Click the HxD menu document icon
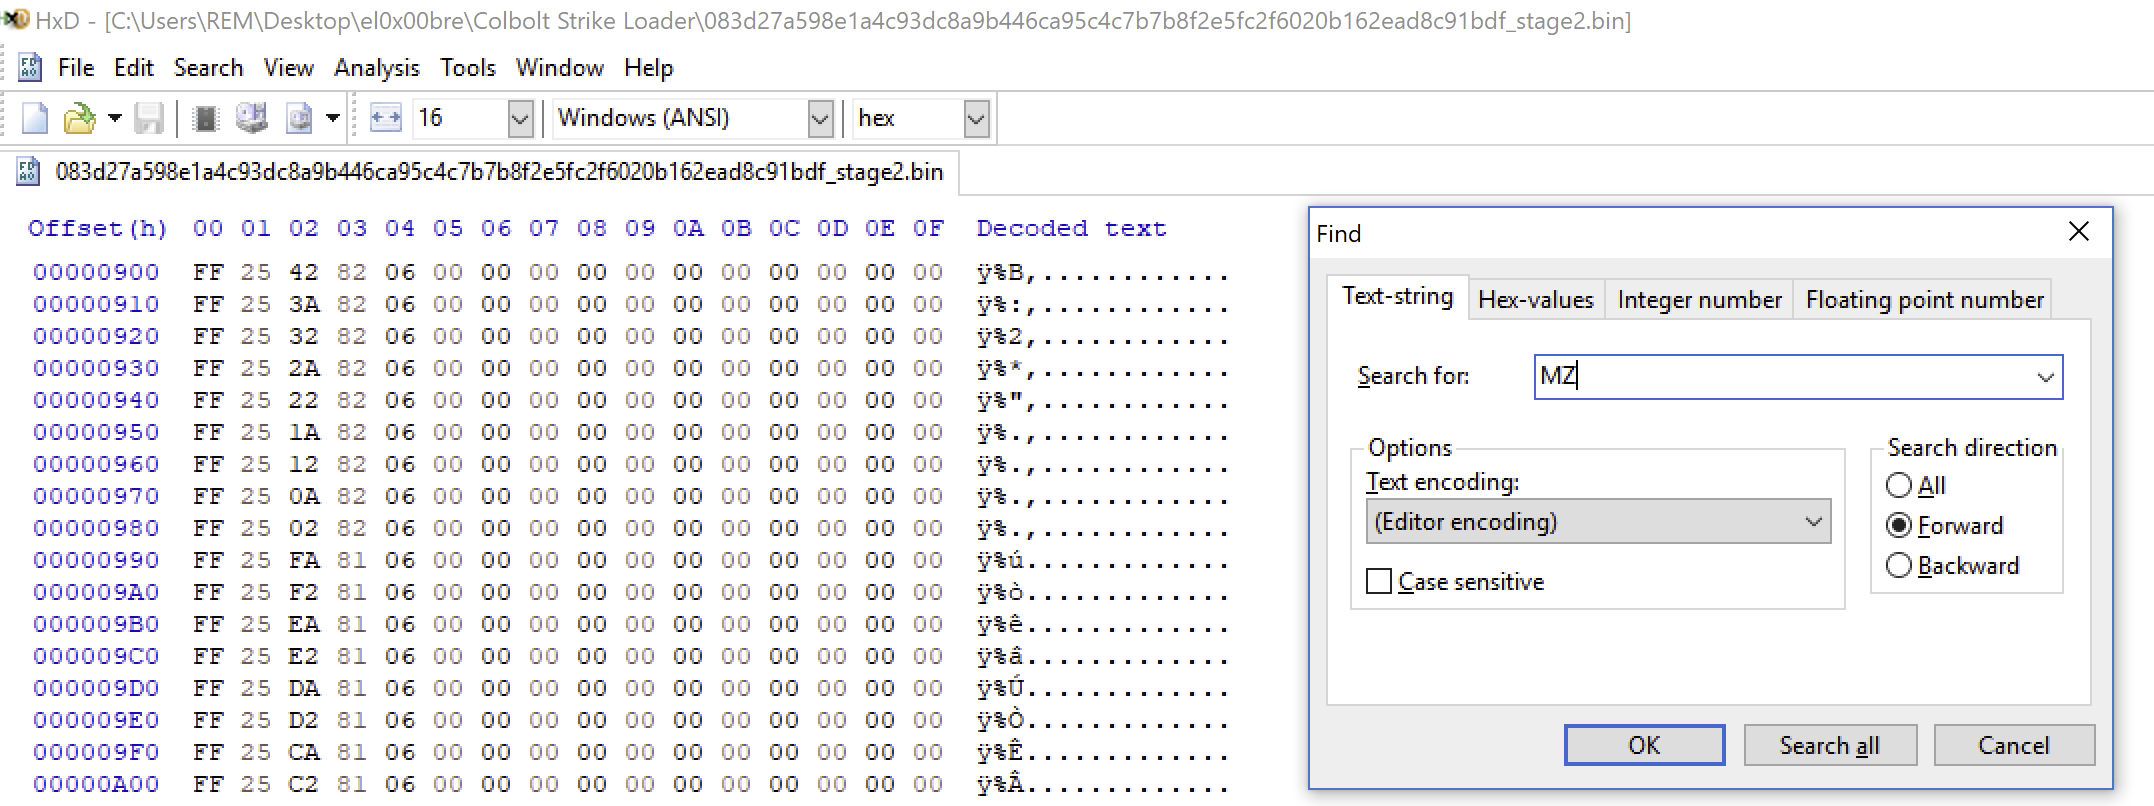The width and height of the screenshot is (2154, 806). [x=30, y=68]
